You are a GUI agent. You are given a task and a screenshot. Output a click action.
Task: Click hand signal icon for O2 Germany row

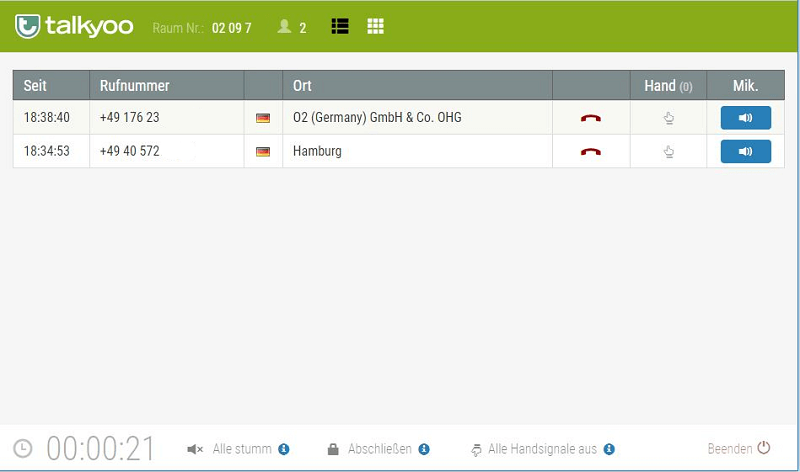coord(668,118)
